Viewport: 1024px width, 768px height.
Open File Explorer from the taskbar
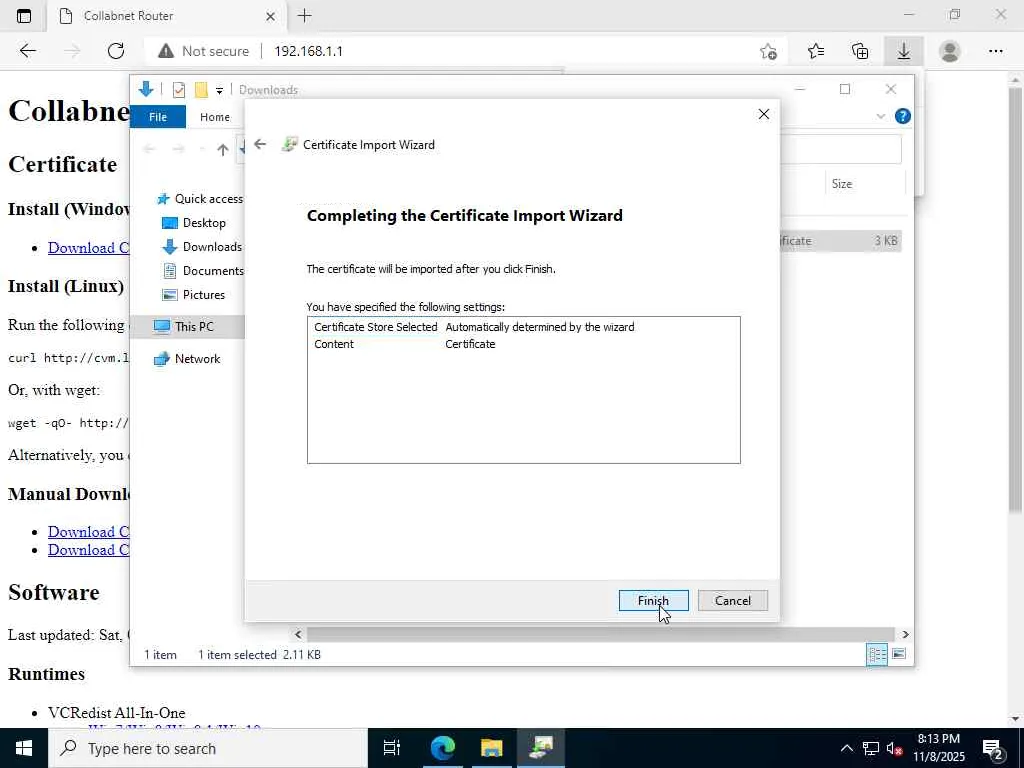pyautogui.click(x=492, y=748)
